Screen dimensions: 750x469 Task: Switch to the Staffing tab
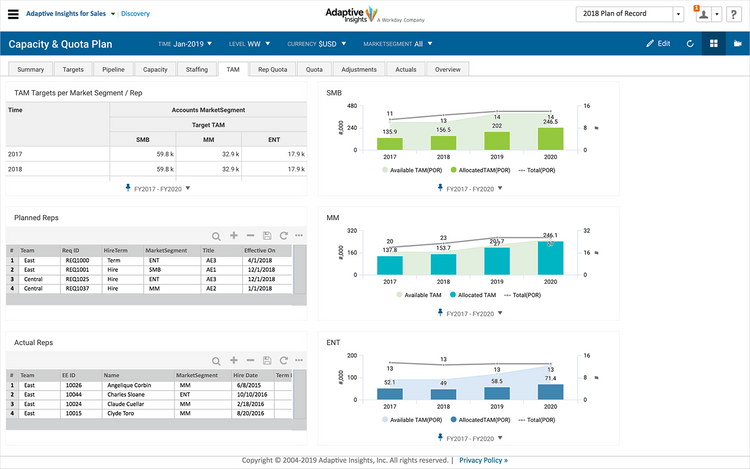click(x=197, y=69)
